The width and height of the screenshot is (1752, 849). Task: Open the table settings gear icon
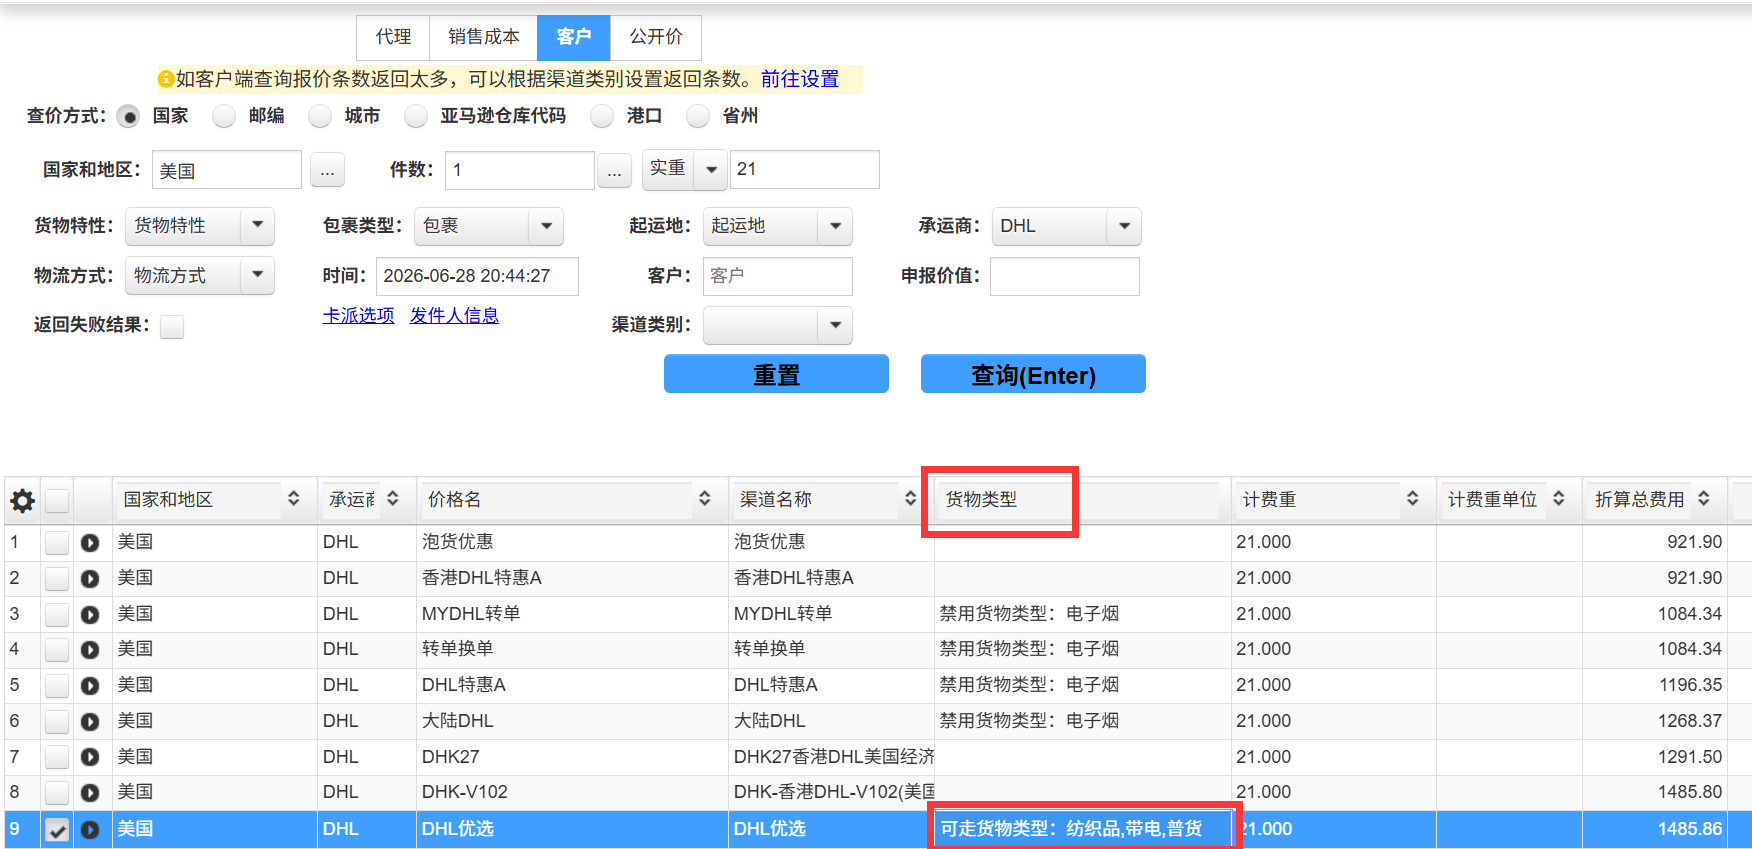(x=22, y=500)
